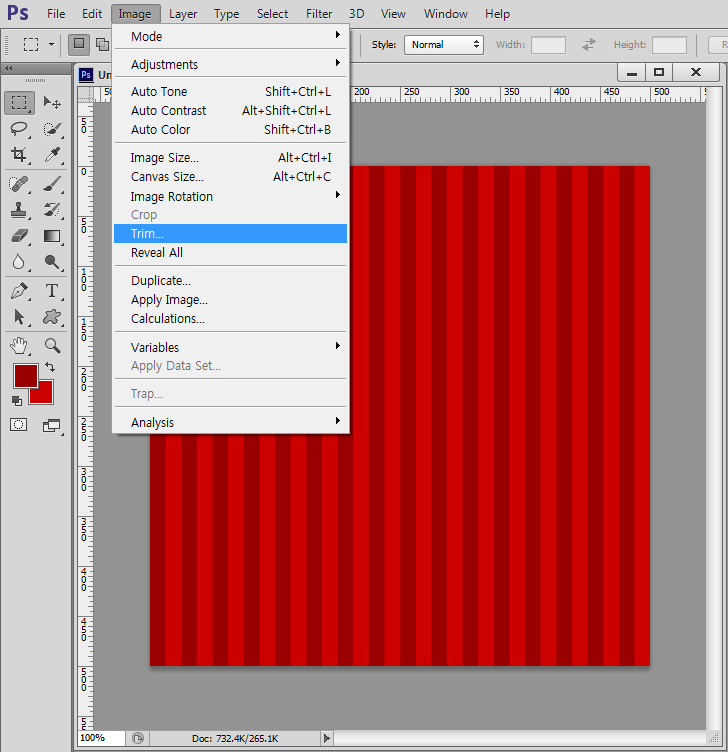Image resolution: width=728 pixels, height=752 pixels.
Task: Select the Zoom tool
Action: tap(52, 346)
